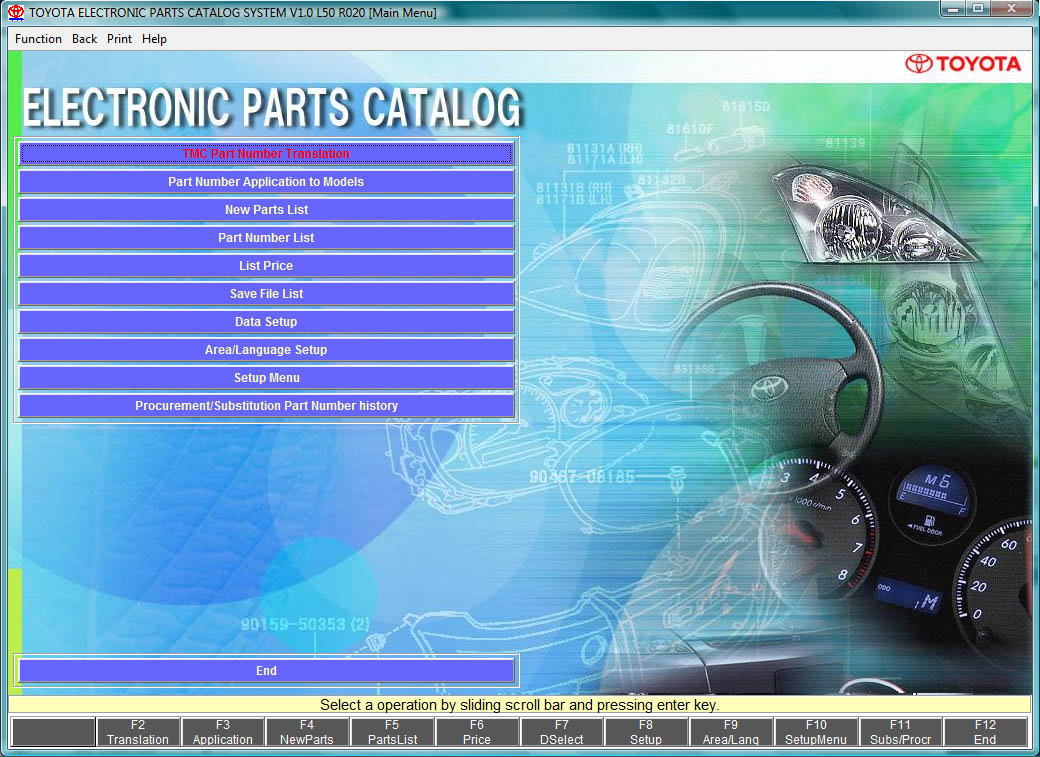The width and height of the screenshot is (1040, 757).
Task: Click the F8 Setup function key
Action: 646,732
